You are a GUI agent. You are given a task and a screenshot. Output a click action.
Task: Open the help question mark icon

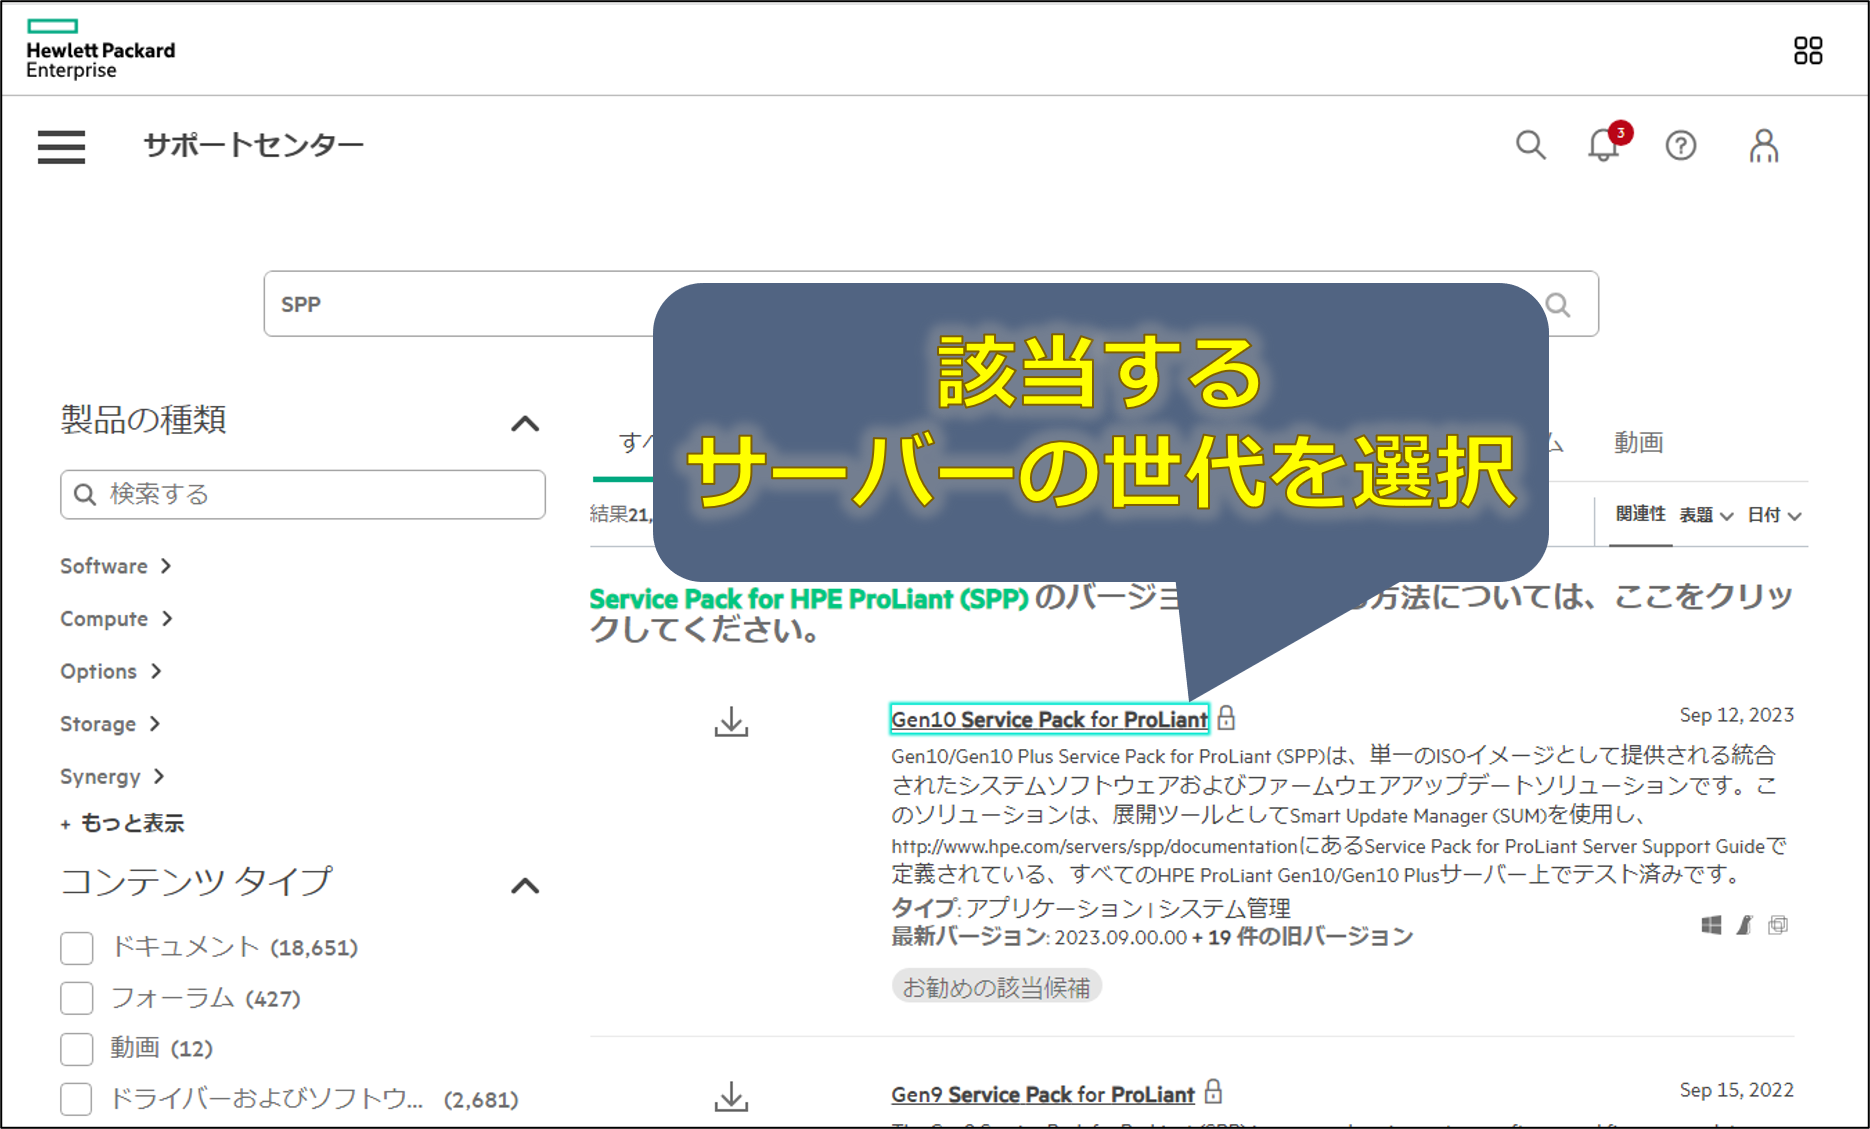pos(1681,146)
